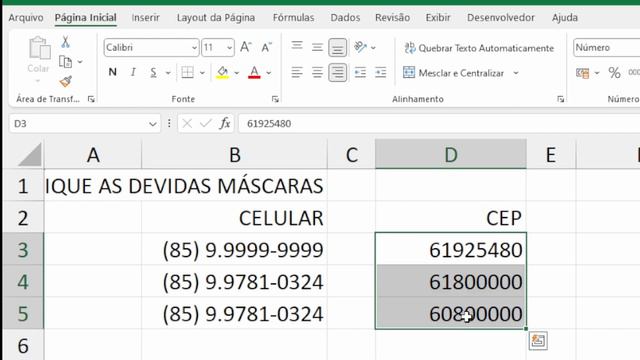Expand copy options dropdown arrow
The height and width of the screenshot is (360, 640).
coord(80,62)
